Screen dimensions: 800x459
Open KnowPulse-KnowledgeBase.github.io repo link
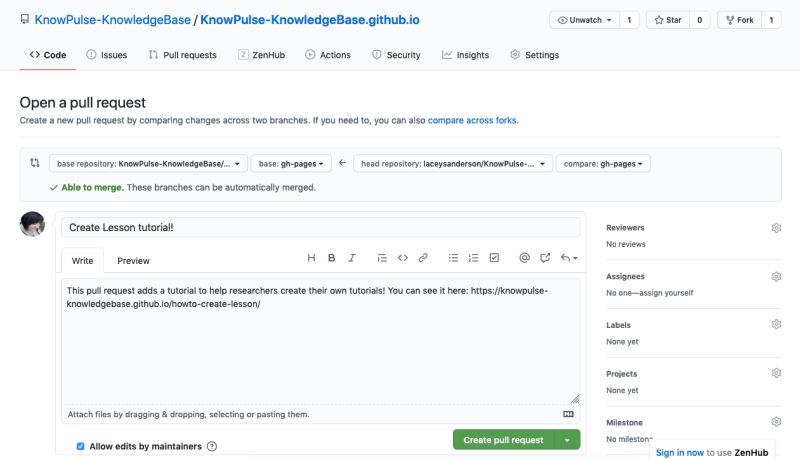310,20
